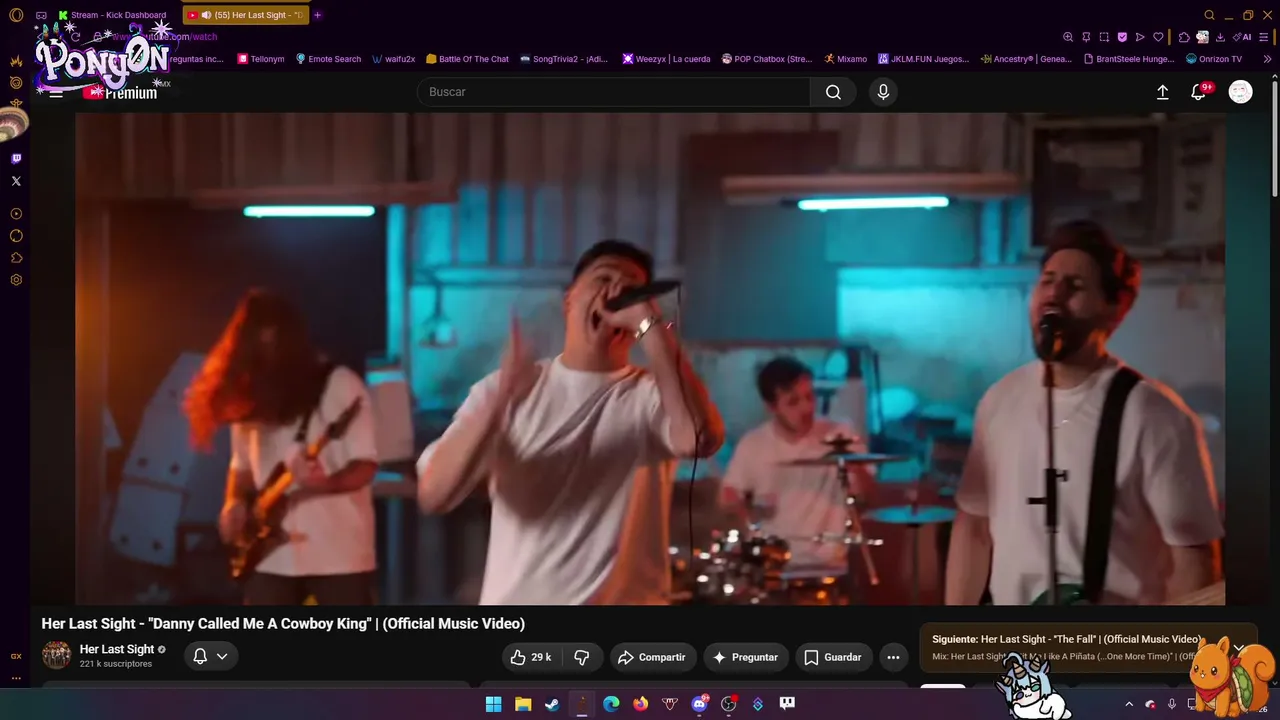The width and height of the screenshot is (1280, 720).
Task: Open the extensions puzzle-piece icon
Action: click(x=1184, y=37)
